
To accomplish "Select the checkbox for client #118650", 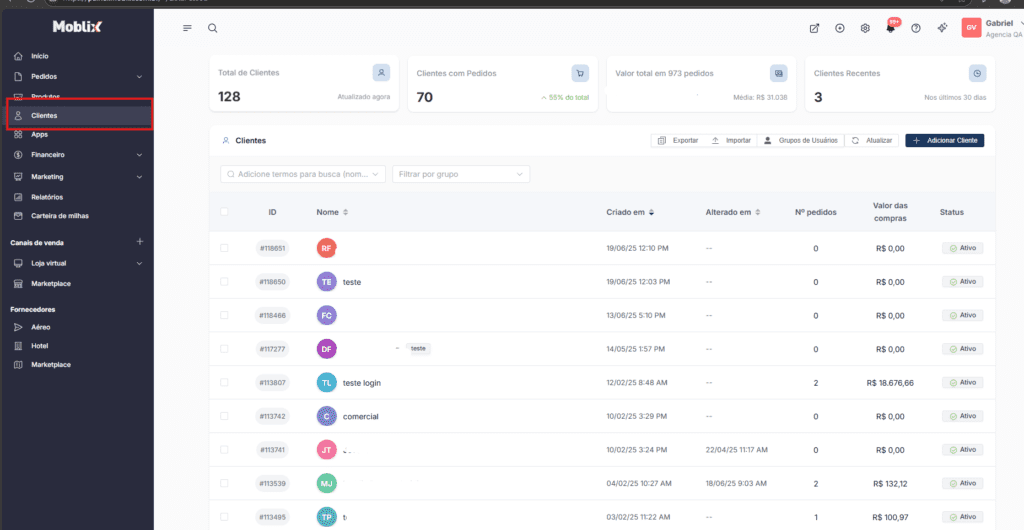I will pos(224,282).
